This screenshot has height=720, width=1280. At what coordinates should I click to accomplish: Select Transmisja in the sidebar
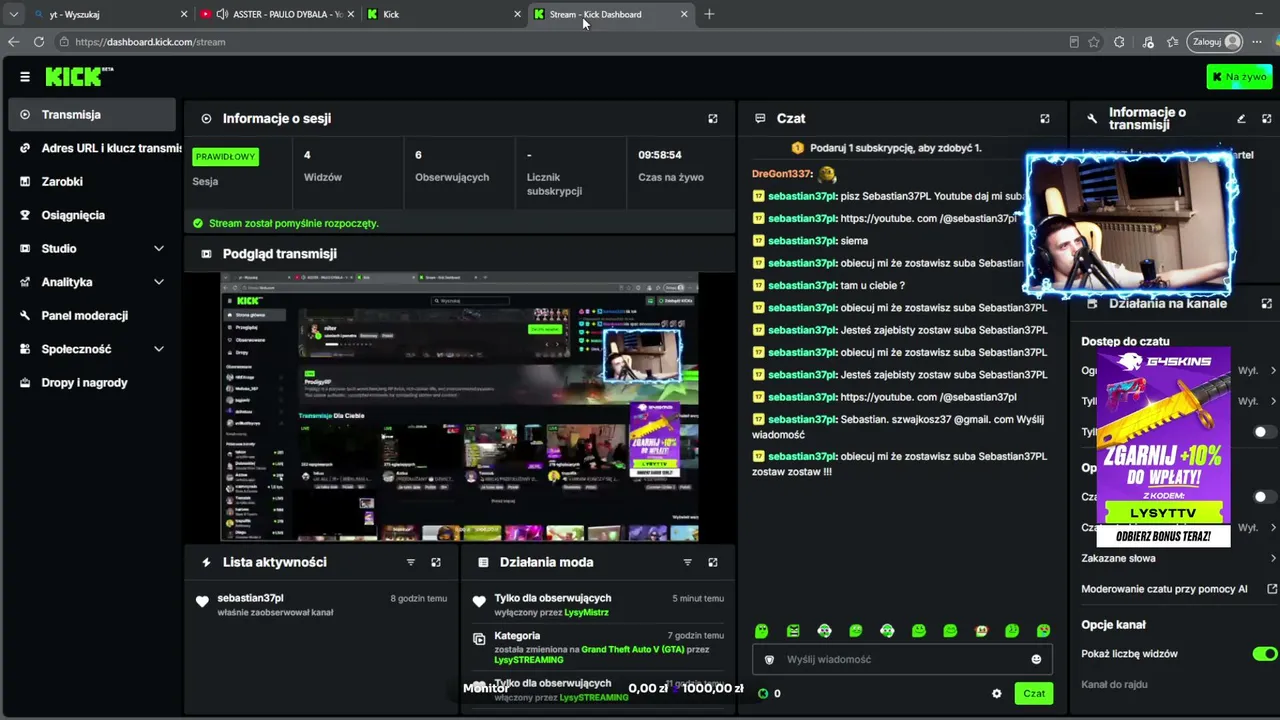pyautogui.click(x=92, y=114)
